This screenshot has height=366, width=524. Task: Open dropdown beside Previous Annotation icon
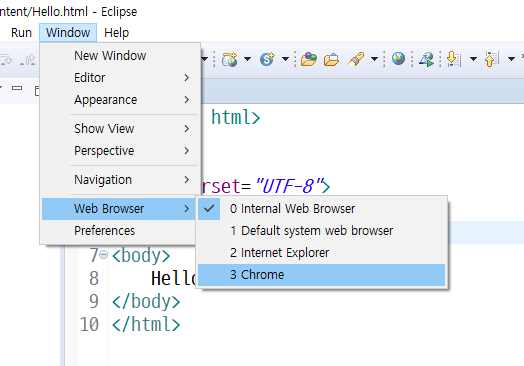511,59
